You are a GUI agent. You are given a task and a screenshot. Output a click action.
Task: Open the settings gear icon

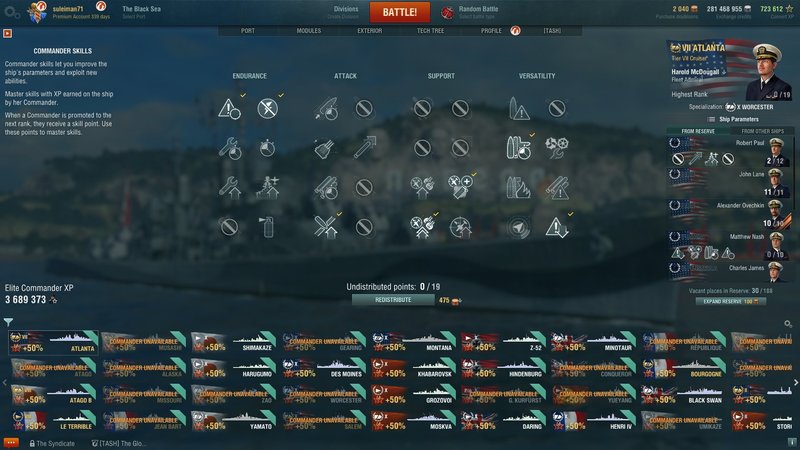pos(11,12)
